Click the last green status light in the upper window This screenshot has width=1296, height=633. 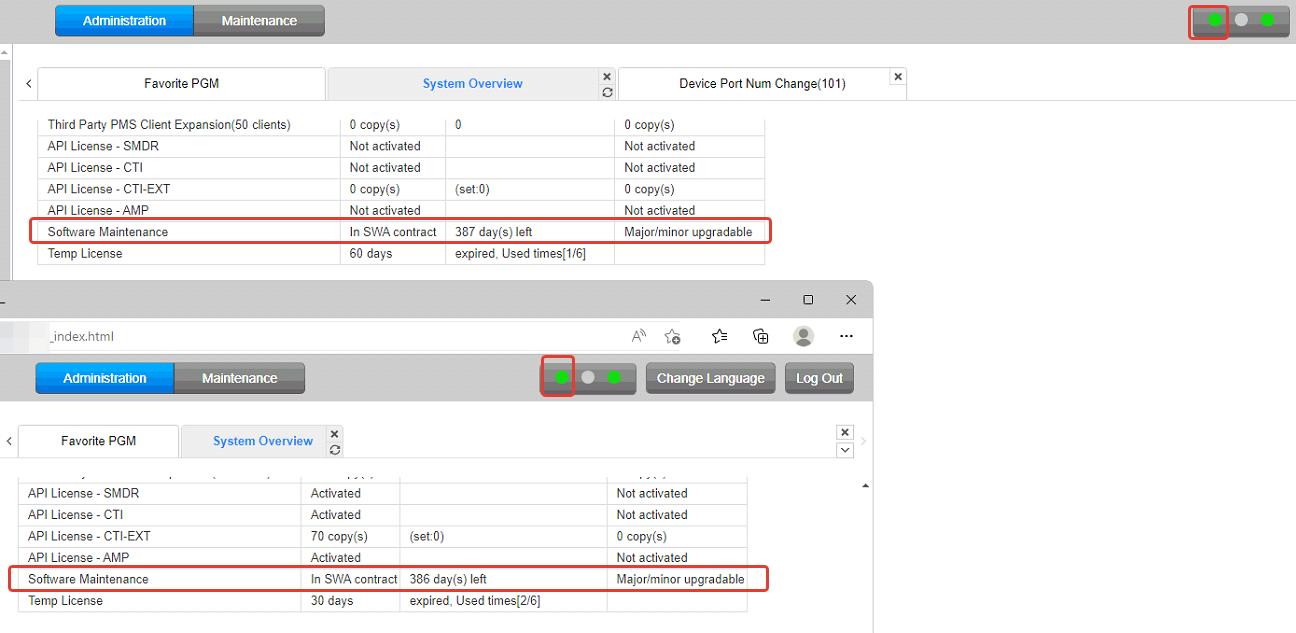coord(1267,19)
